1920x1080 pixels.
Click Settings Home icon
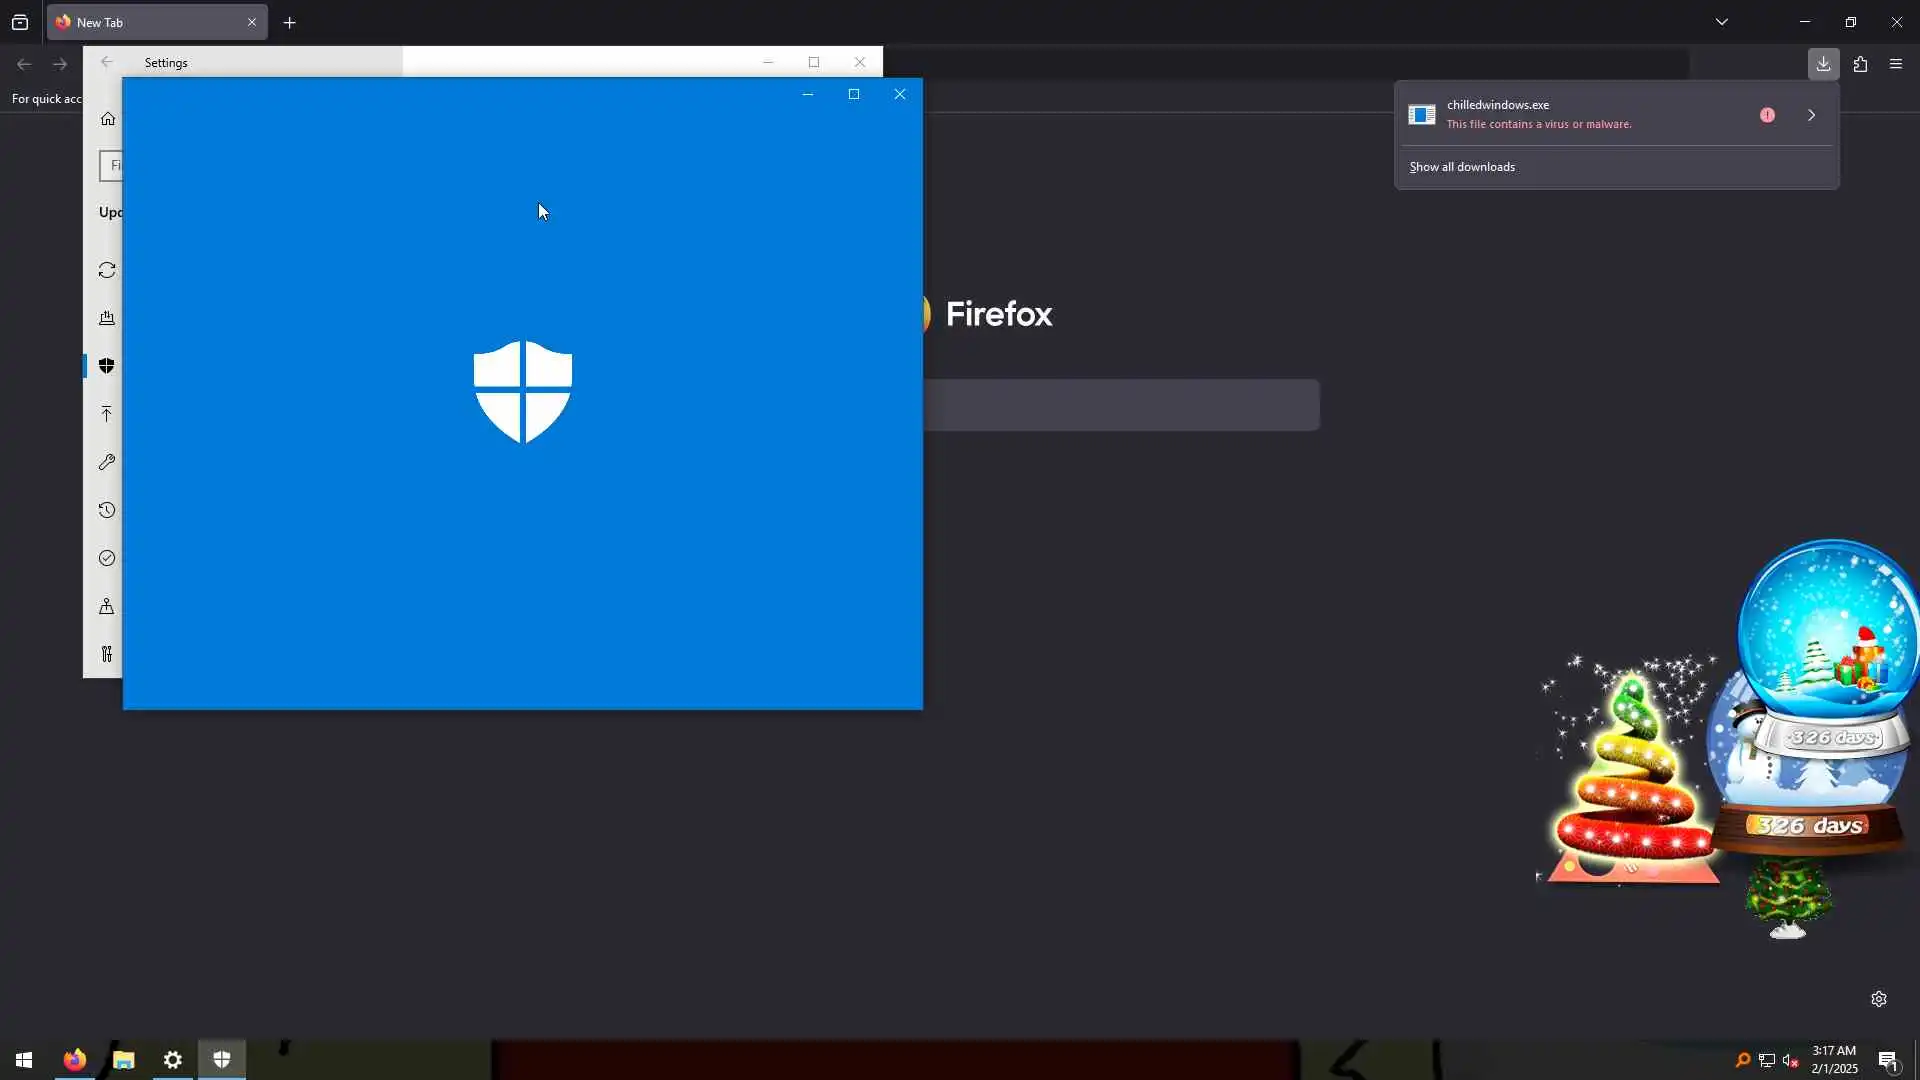(x=108, y=119)
